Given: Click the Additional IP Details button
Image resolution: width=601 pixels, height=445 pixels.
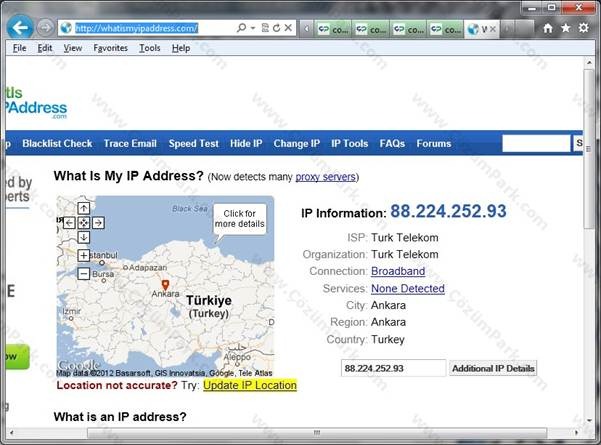Looking at the screenshot, I should (493, 368).
